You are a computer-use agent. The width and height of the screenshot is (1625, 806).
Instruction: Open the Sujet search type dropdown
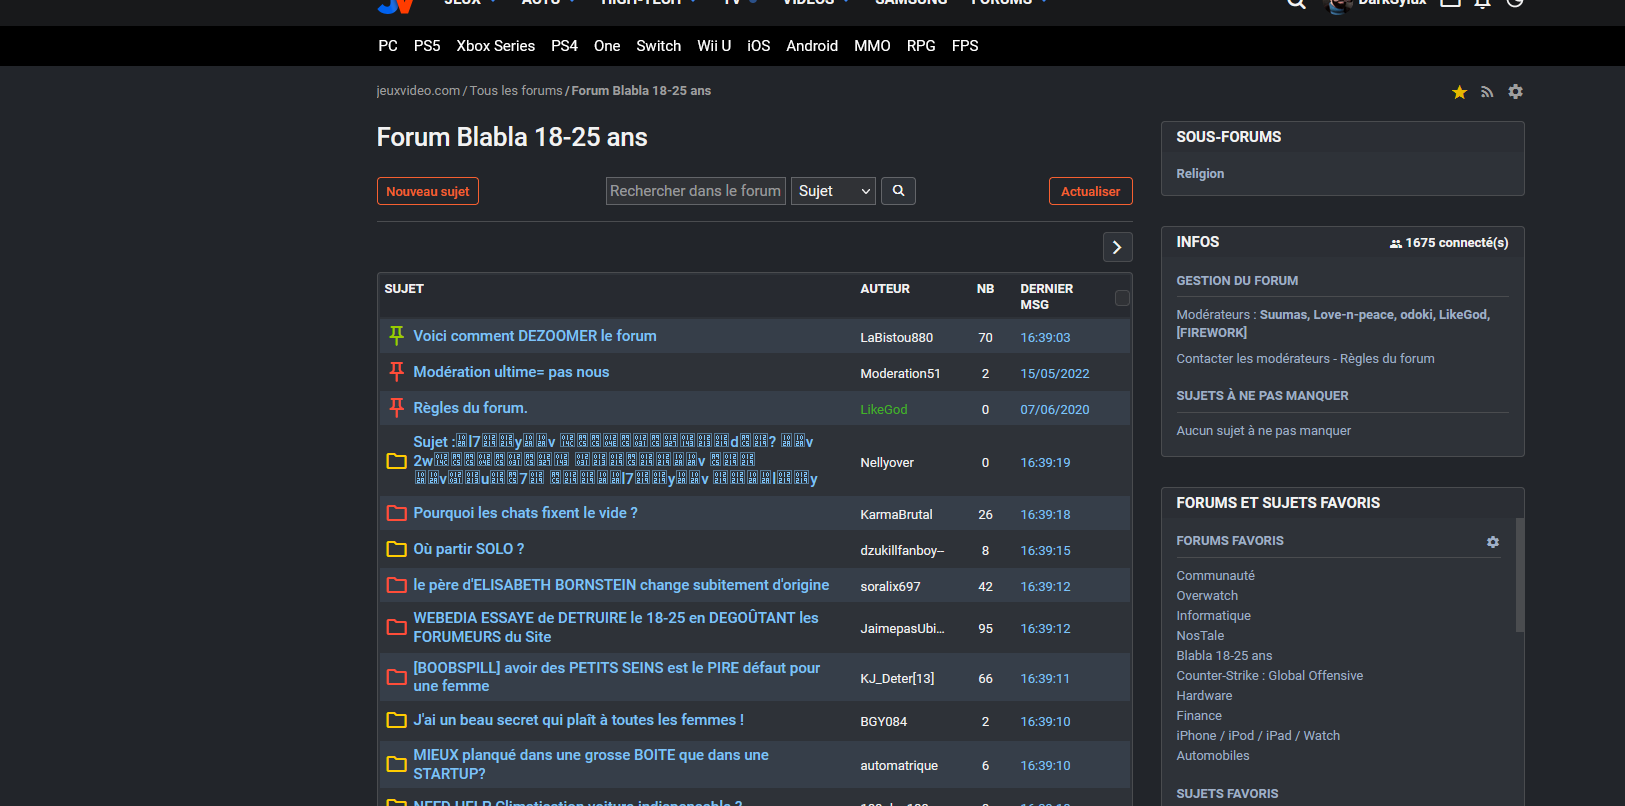[x=834, y=191]
